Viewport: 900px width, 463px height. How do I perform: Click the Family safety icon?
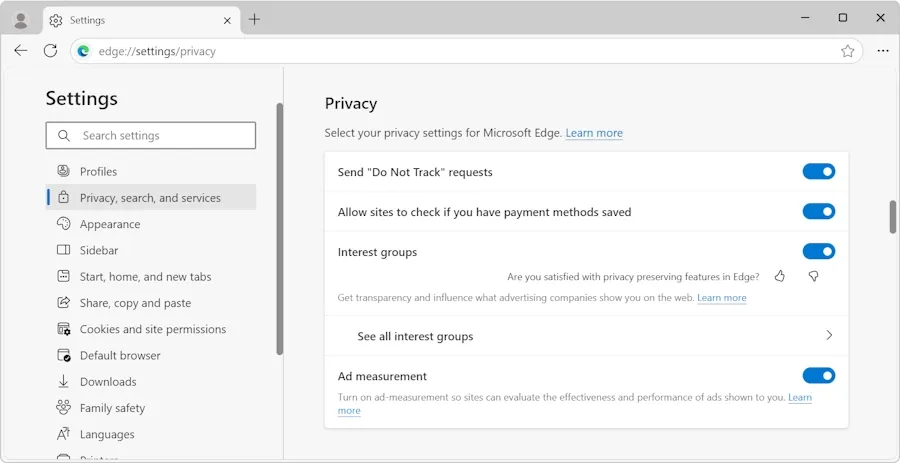(63, 408)
